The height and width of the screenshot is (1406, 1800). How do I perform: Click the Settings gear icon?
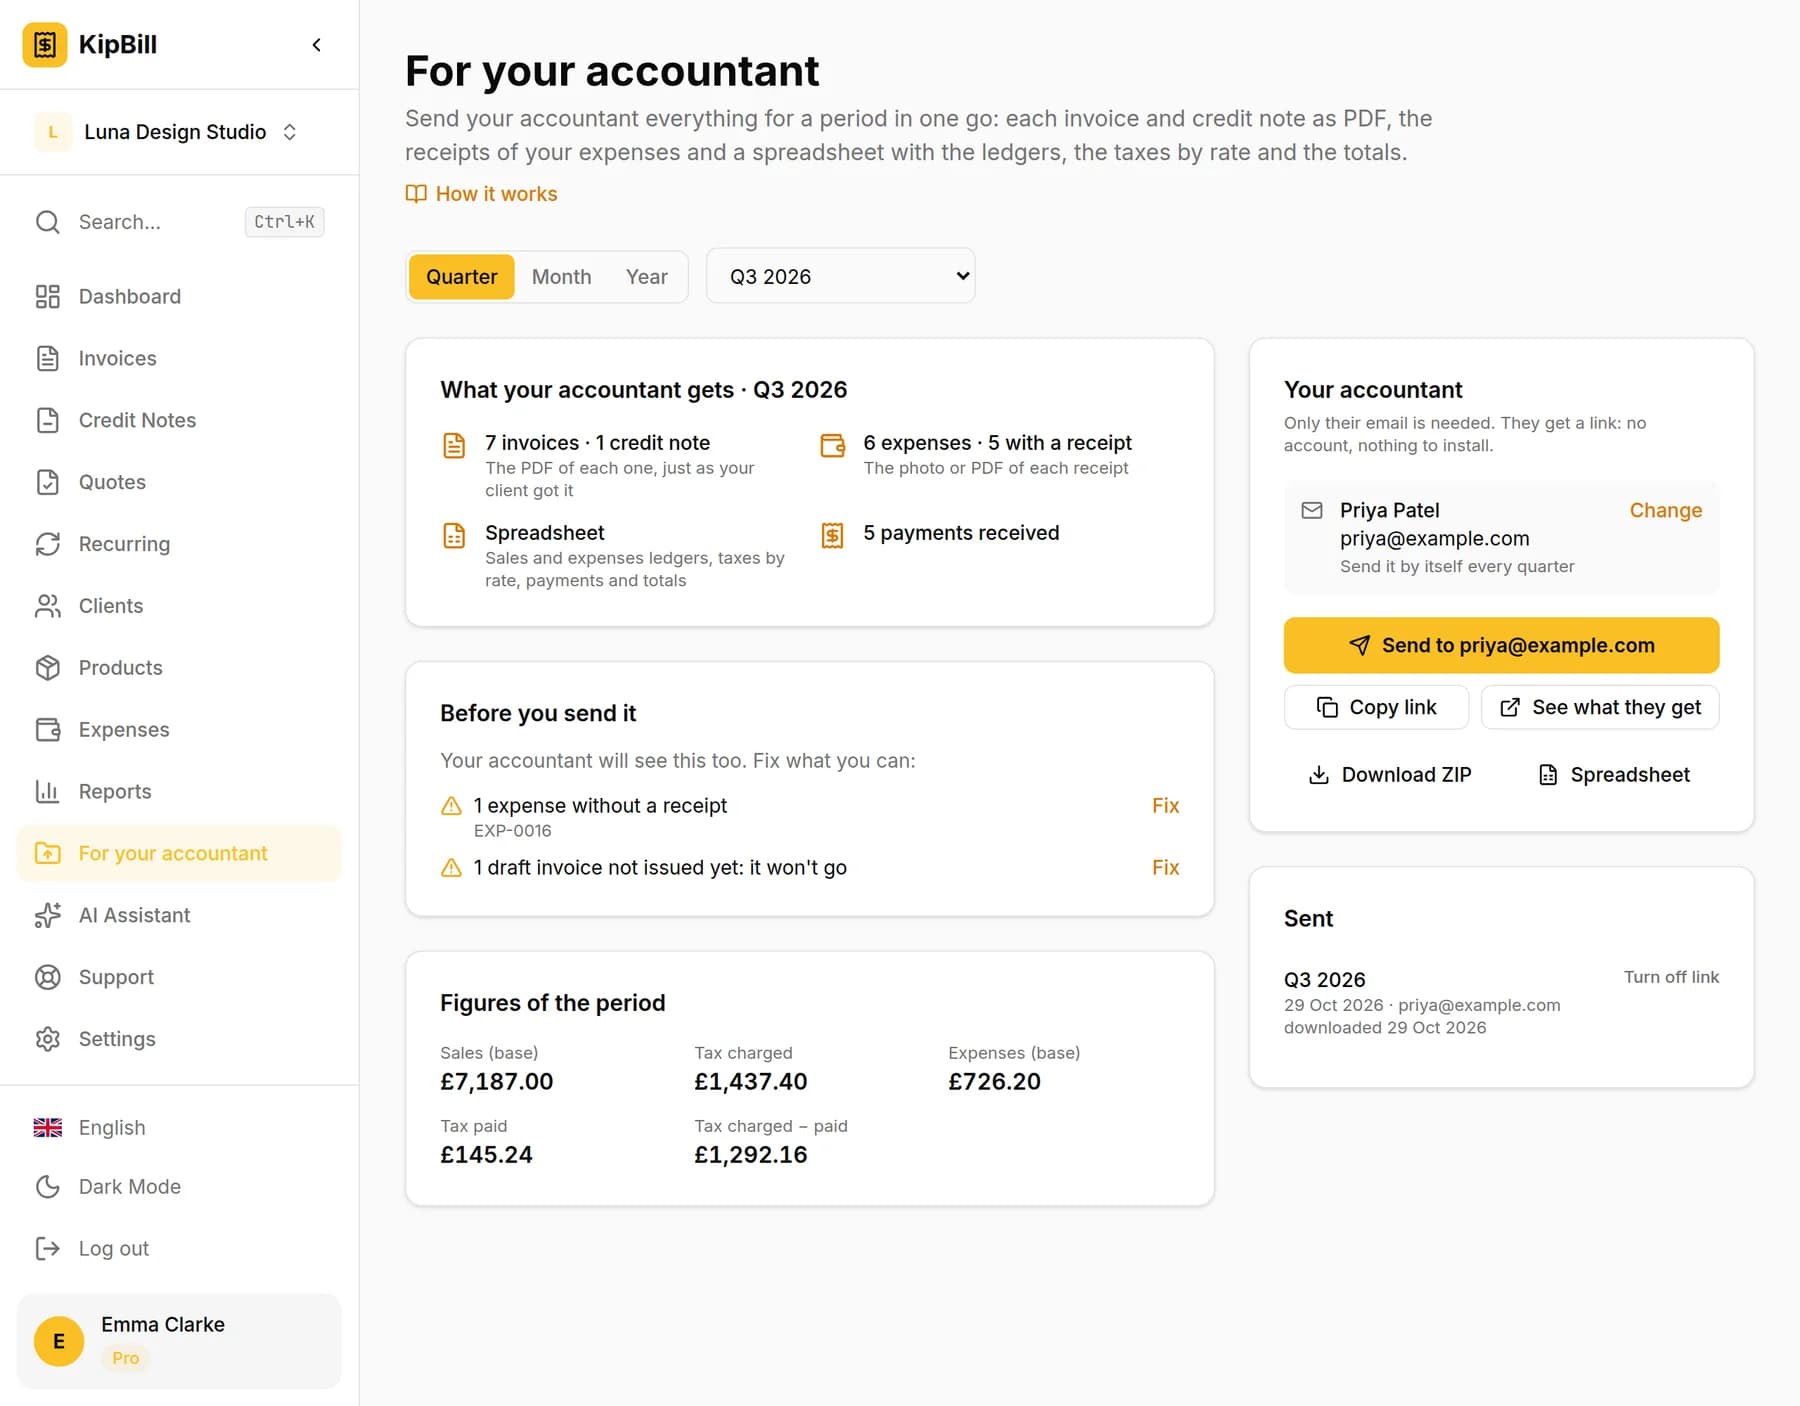click(x=48, y=1039)
